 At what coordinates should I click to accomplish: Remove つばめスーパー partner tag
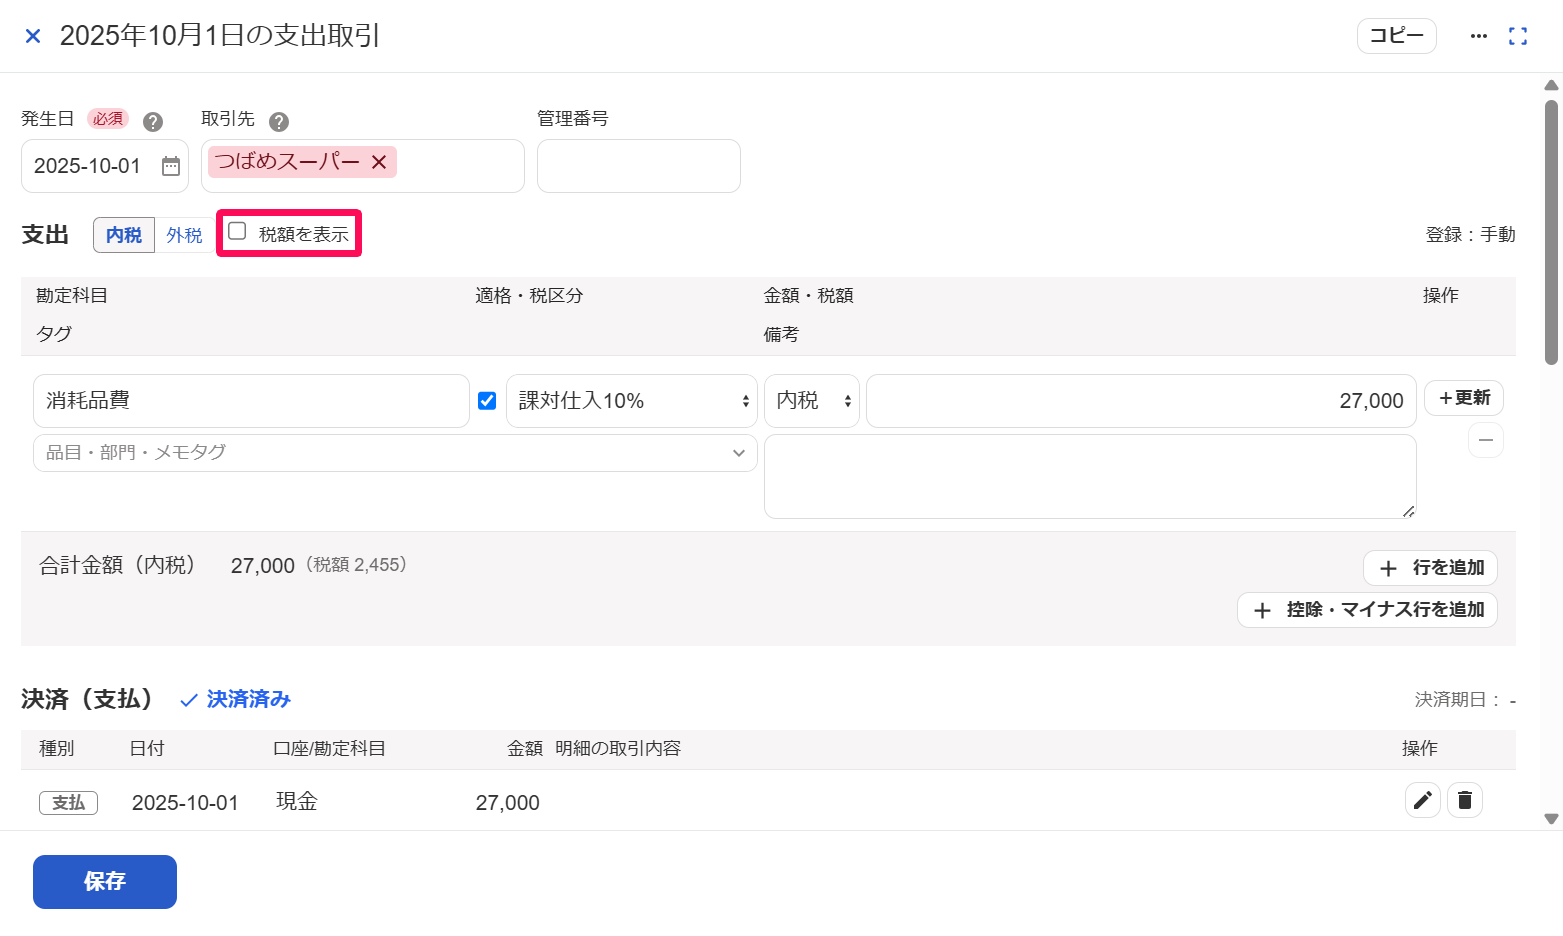(x=379, y=162)
